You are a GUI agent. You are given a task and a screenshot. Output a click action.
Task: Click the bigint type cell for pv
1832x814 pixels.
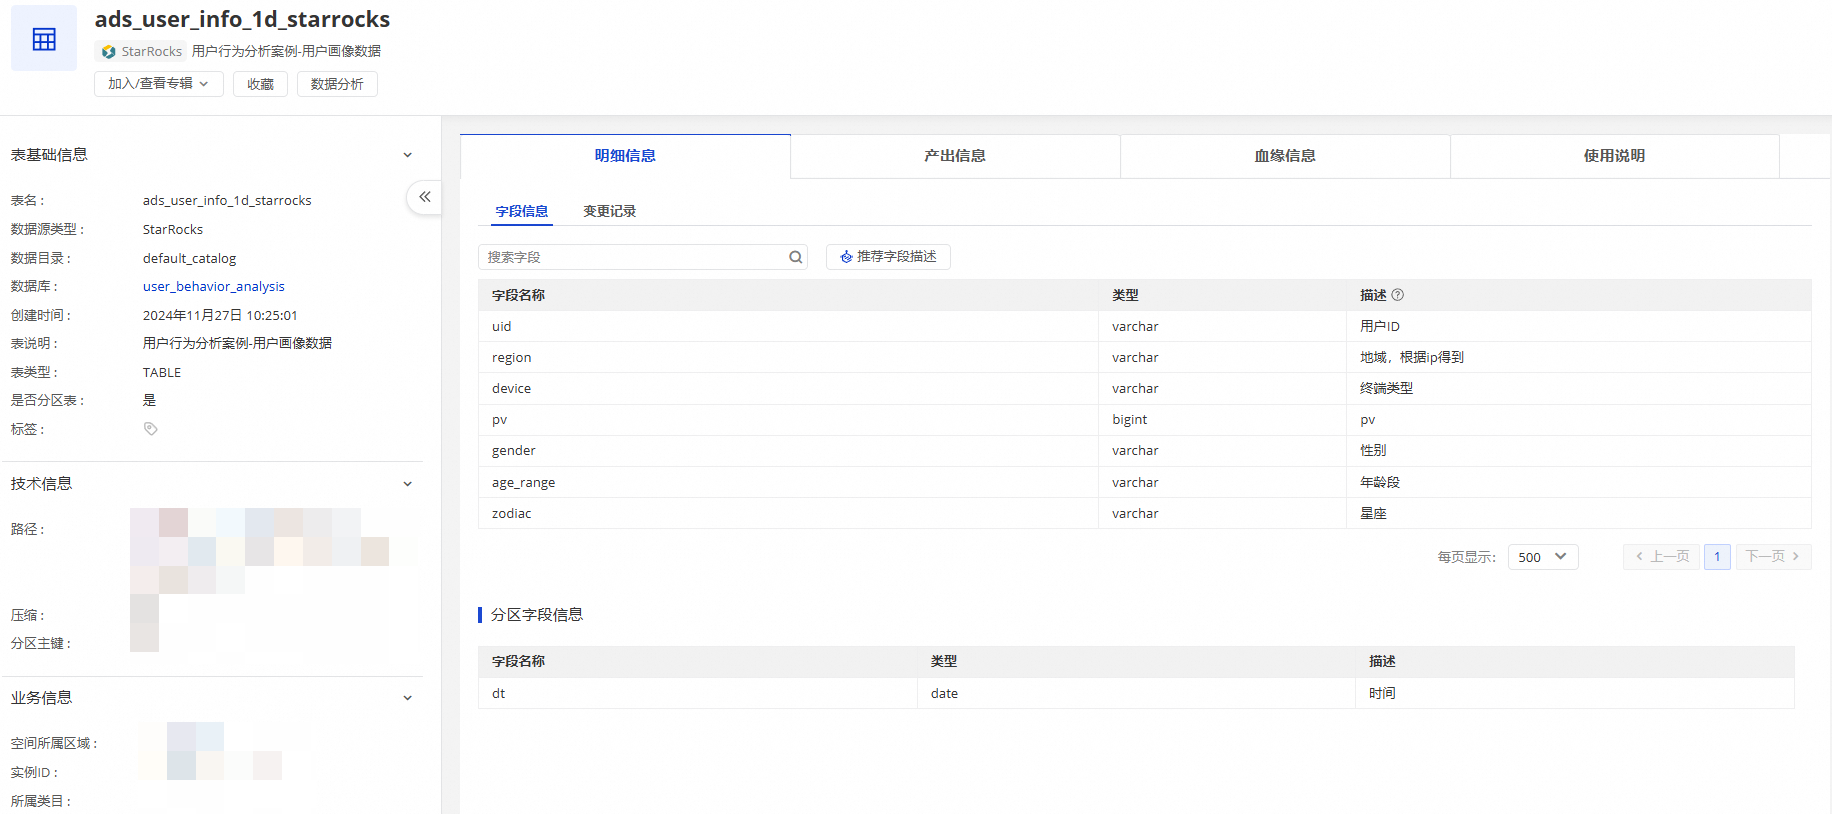click(1222, 420)
